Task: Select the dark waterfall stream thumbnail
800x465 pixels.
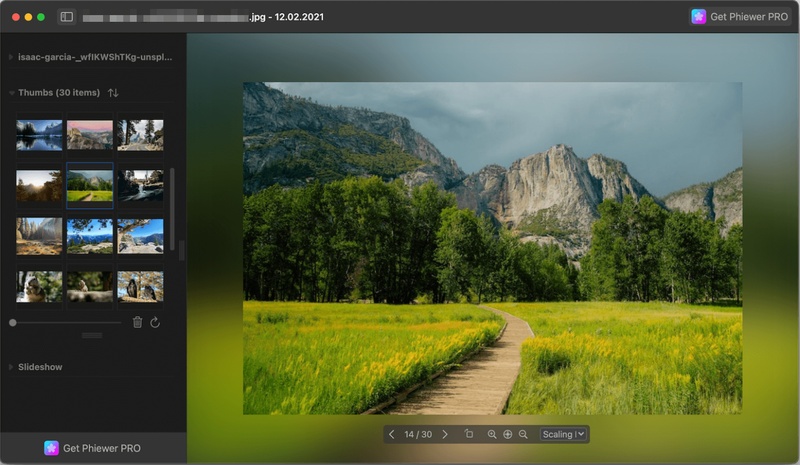Action: click(140, 186)
